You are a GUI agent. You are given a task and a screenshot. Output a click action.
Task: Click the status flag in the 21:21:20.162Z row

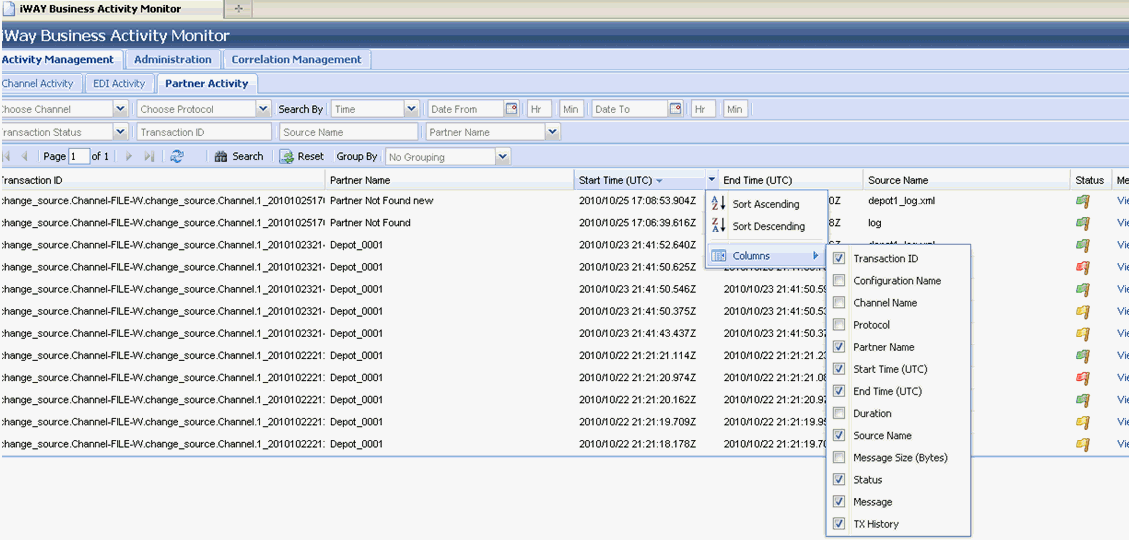[1082, 400]
